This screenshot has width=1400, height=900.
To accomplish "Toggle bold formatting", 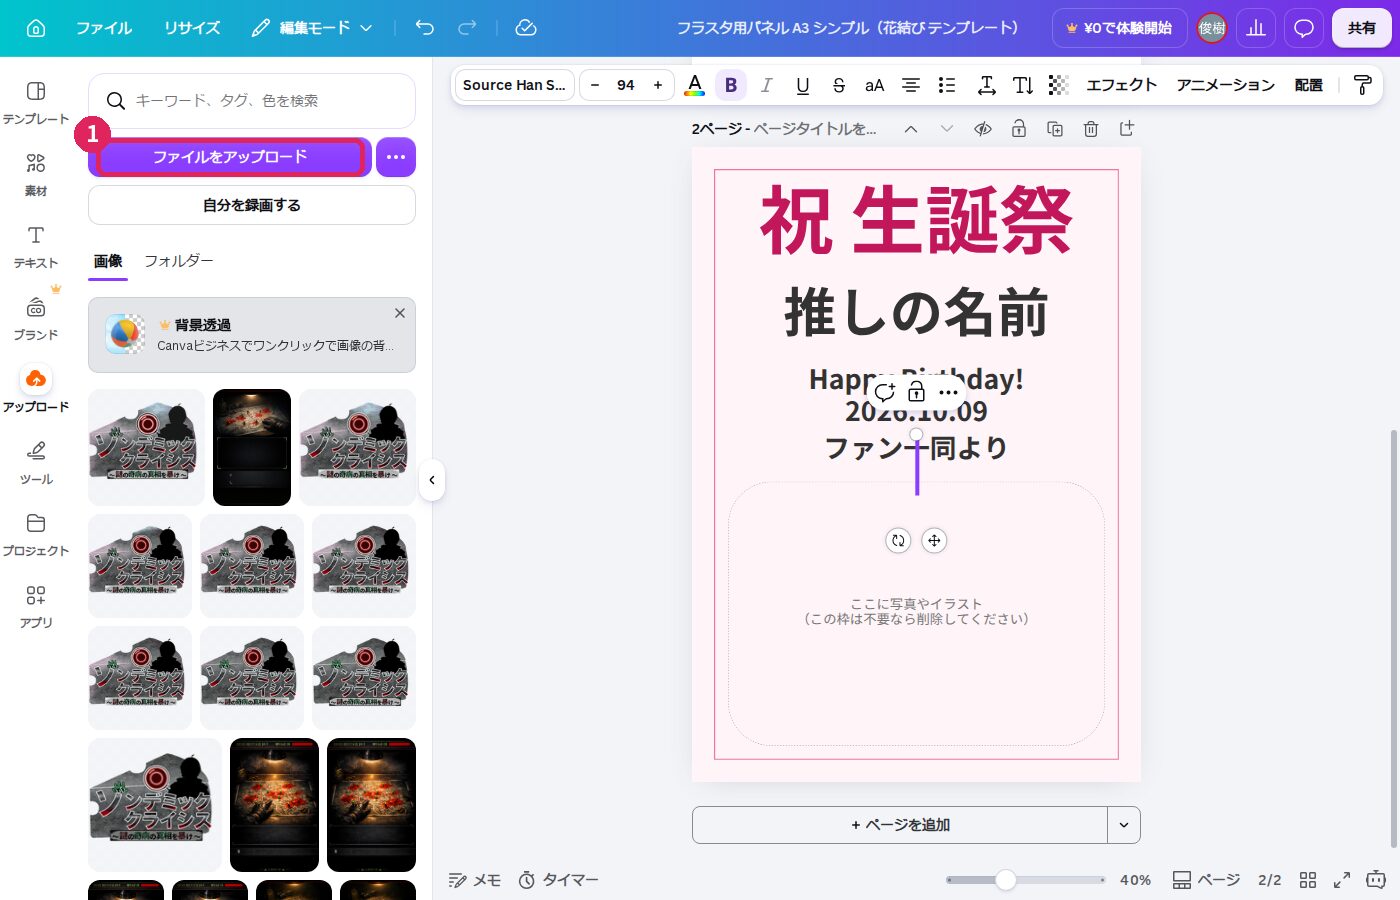I will point(731,85).
